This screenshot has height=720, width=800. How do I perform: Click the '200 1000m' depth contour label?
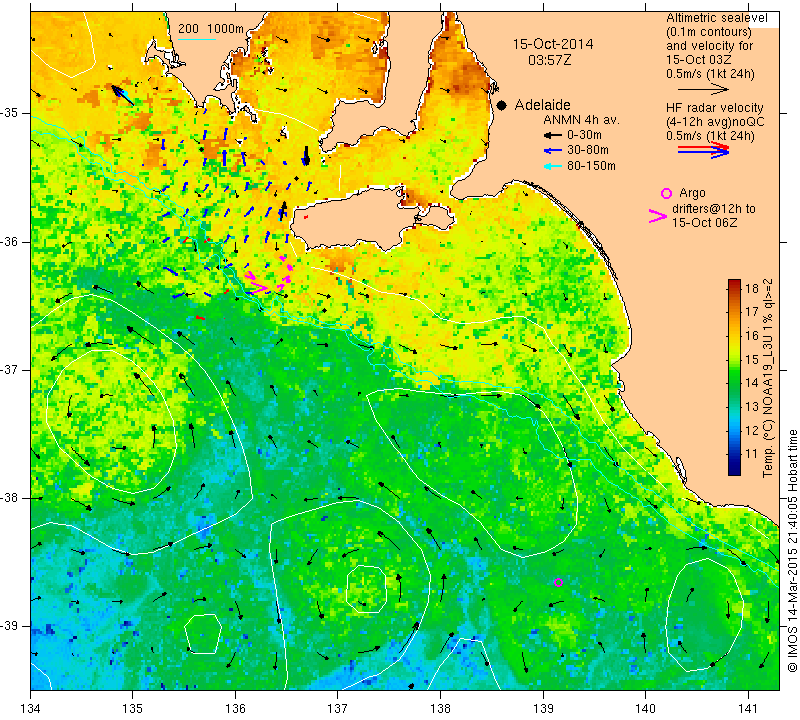[x=211, y=29]
